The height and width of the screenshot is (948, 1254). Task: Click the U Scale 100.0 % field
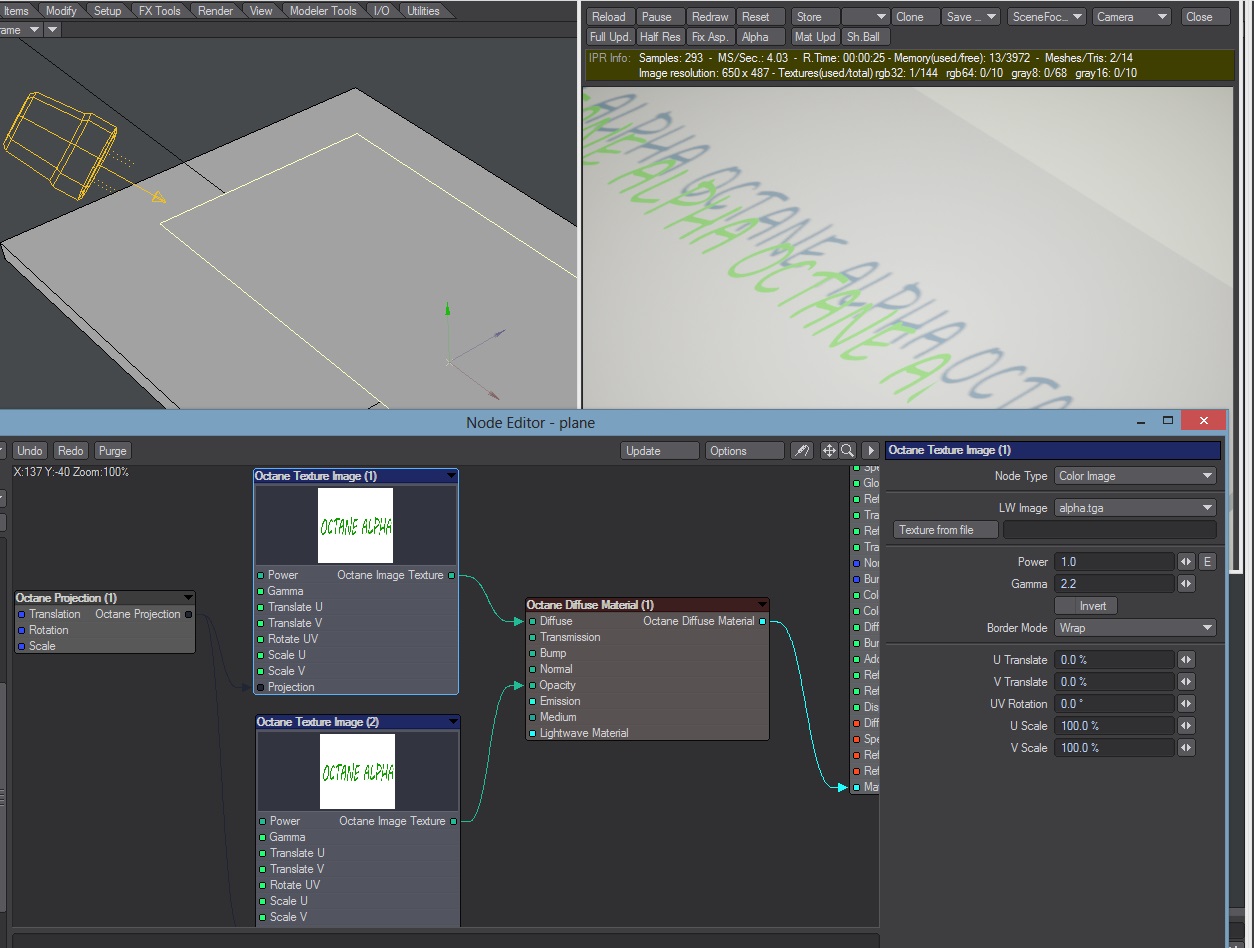[x=1114, y=726]
